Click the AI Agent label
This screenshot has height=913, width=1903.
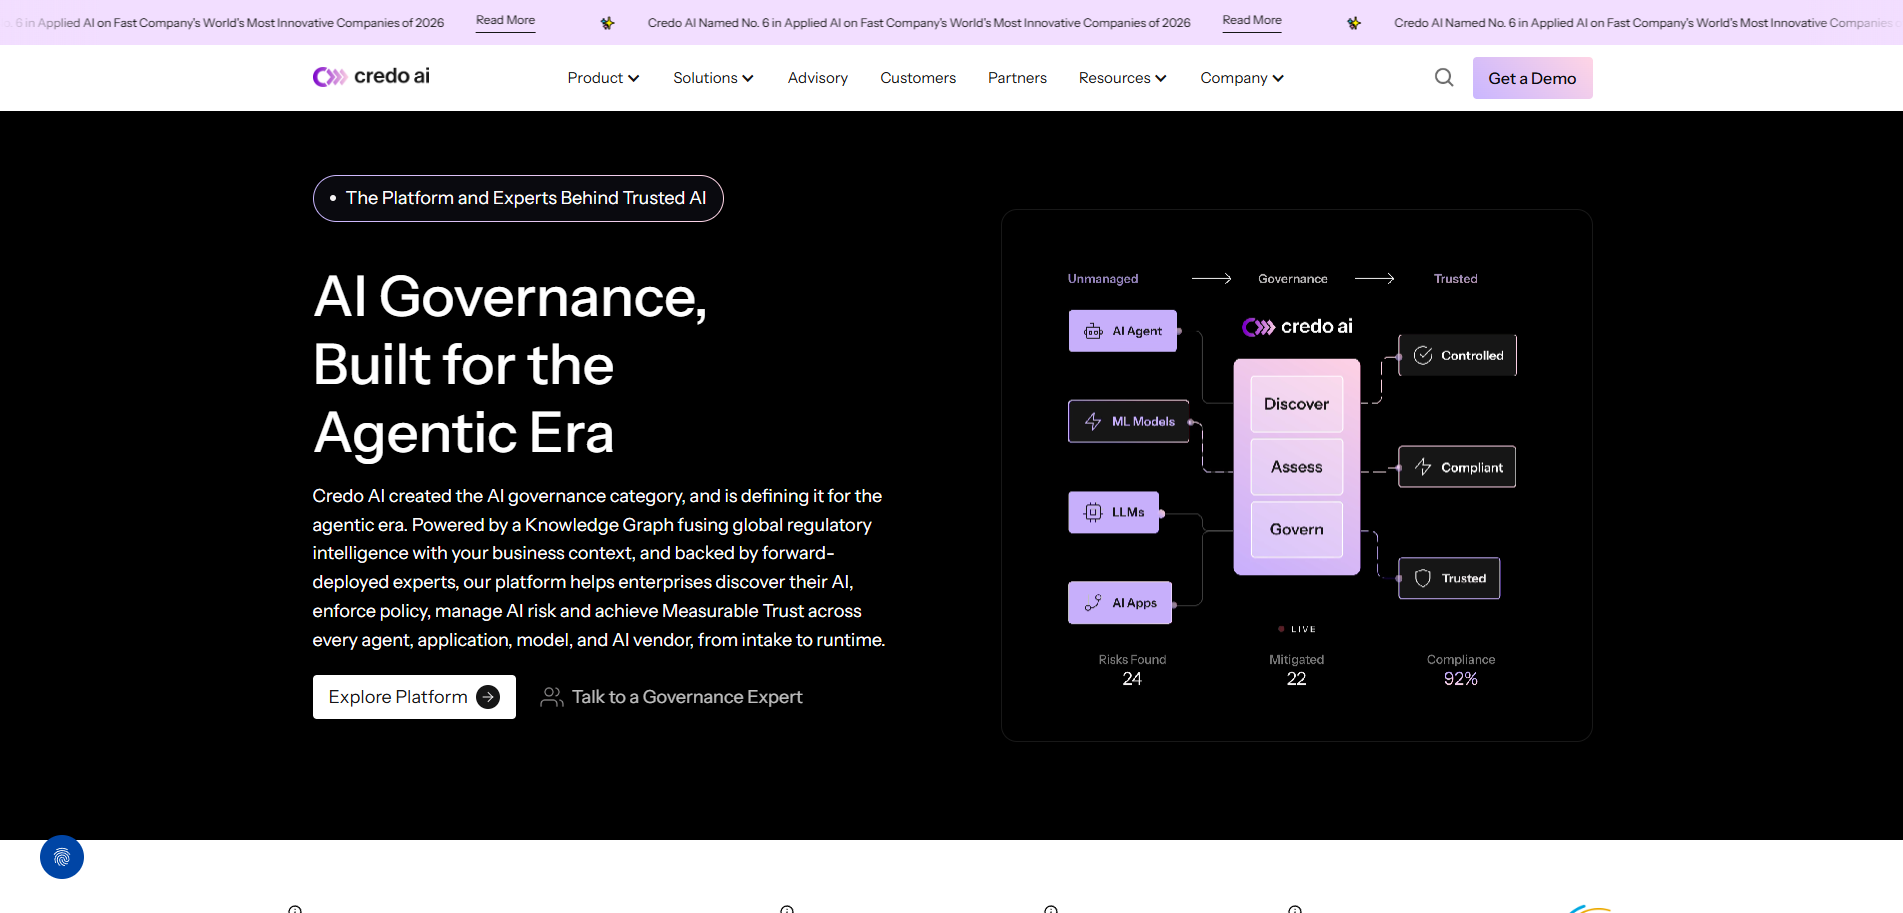1137,331
